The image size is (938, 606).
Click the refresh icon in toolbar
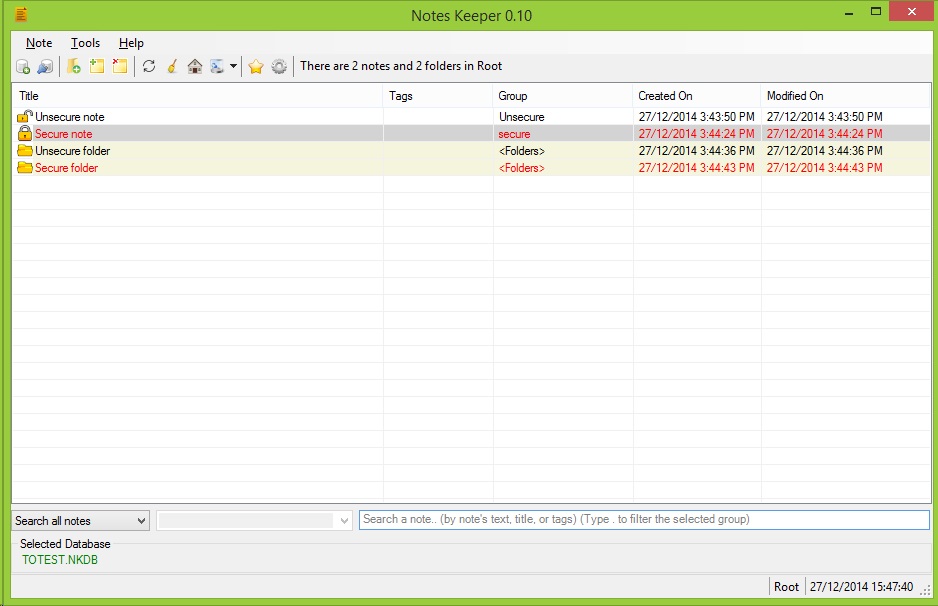149,67
